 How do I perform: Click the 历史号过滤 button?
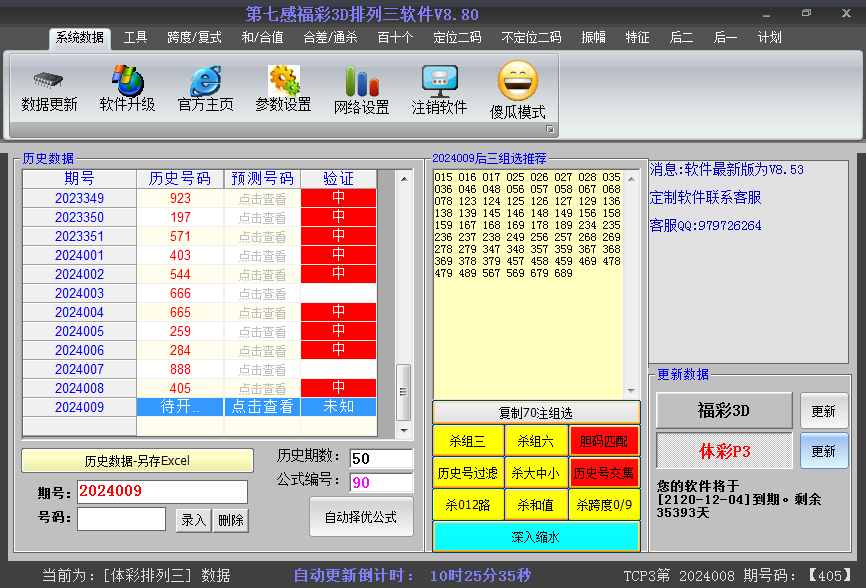click(x=468, y=473)
